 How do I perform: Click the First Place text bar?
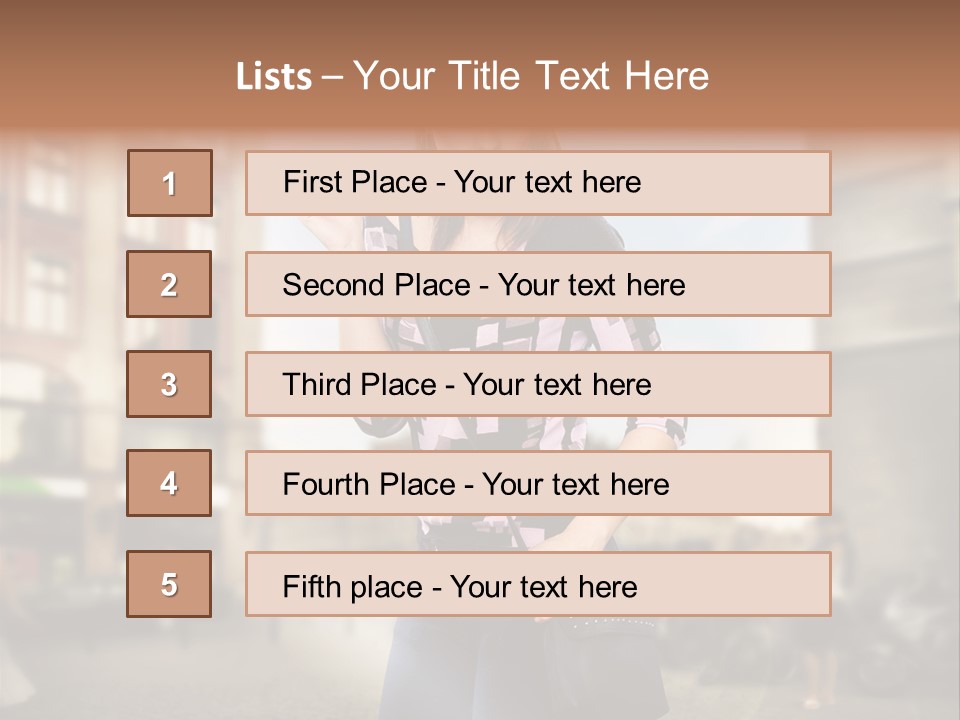coord(538,183)
